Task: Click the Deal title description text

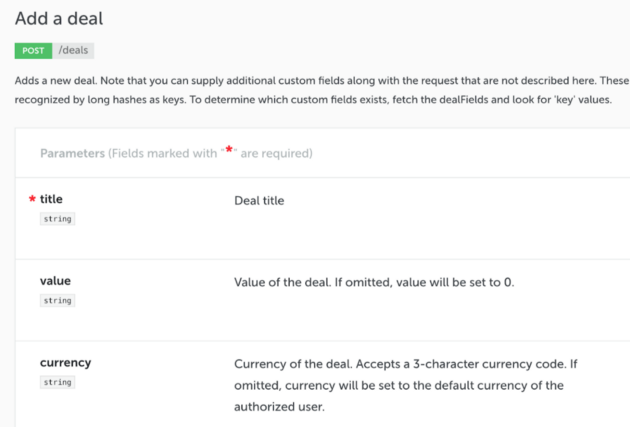Action: point(259,200)
